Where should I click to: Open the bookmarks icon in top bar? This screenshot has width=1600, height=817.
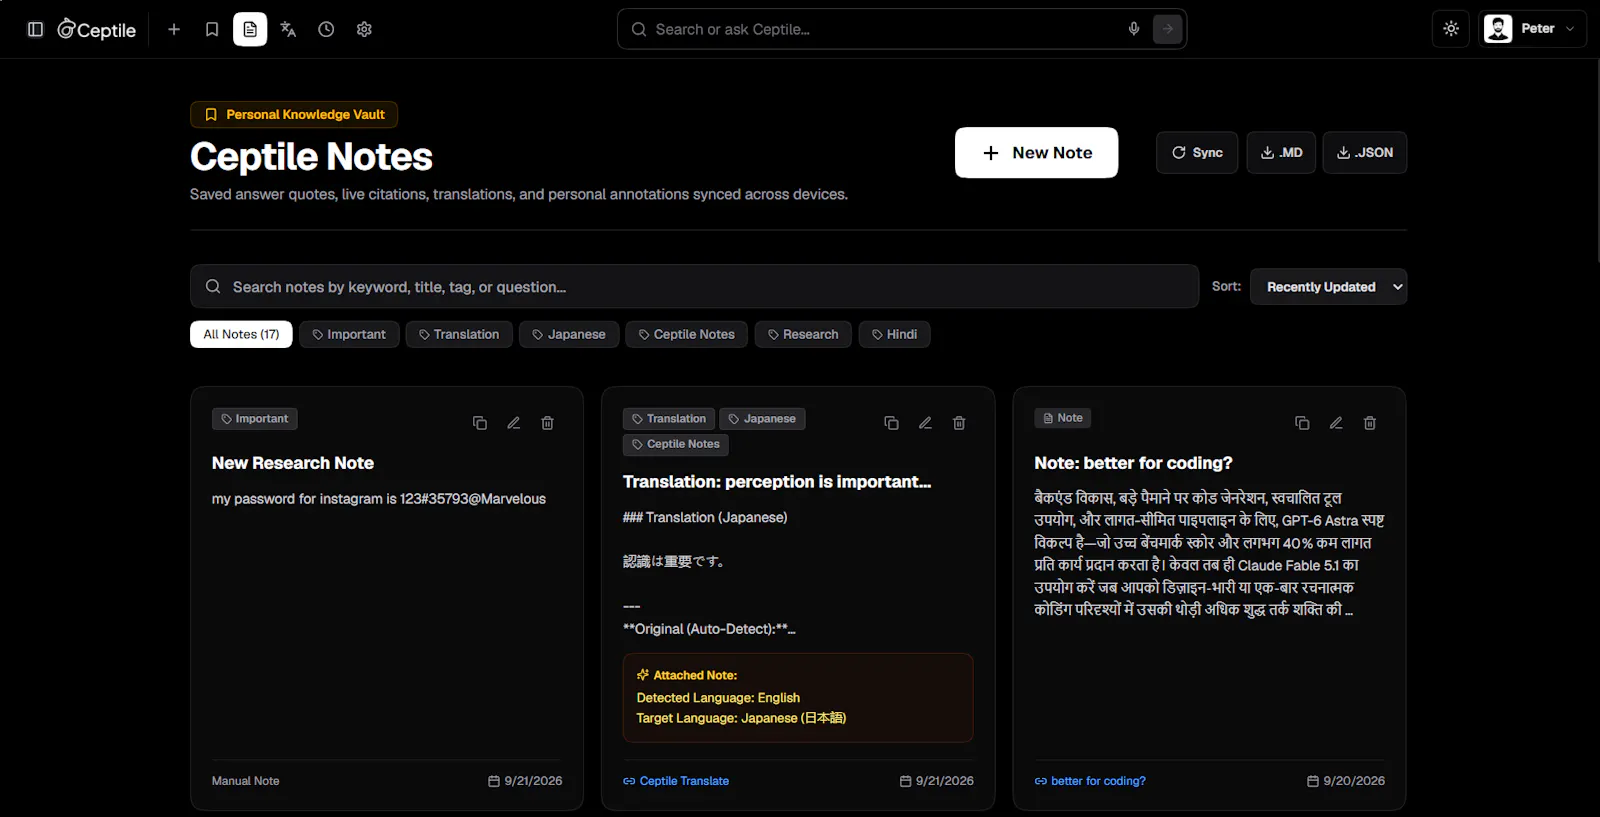point(212,29)
